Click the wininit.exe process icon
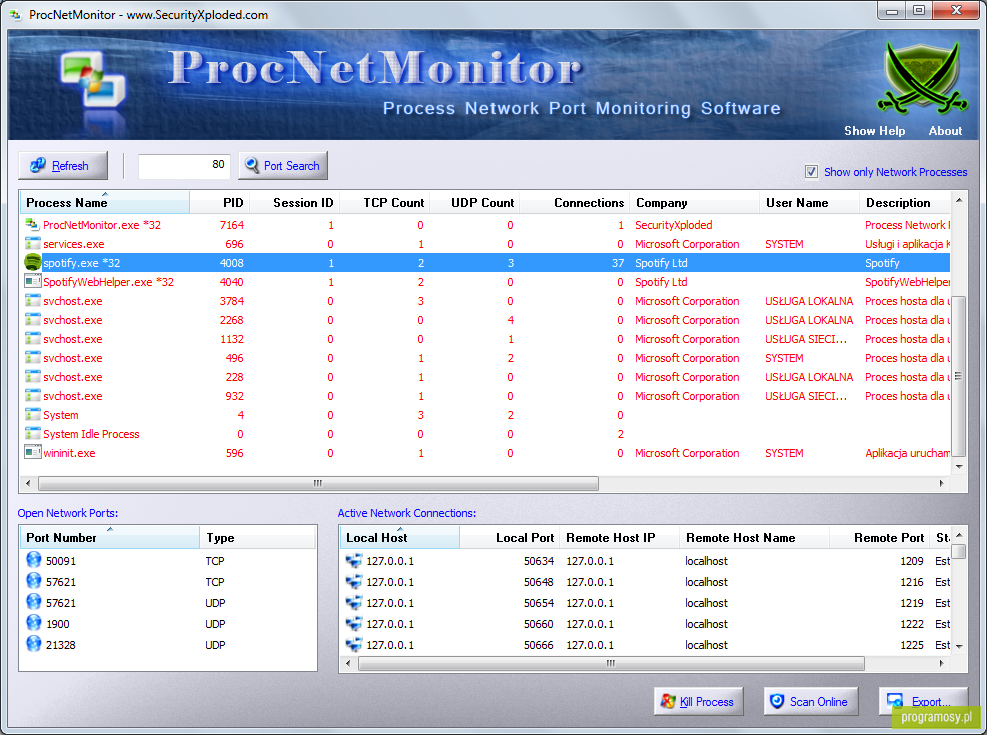Screen dimensions: 987x735 [x=32, y=452]
